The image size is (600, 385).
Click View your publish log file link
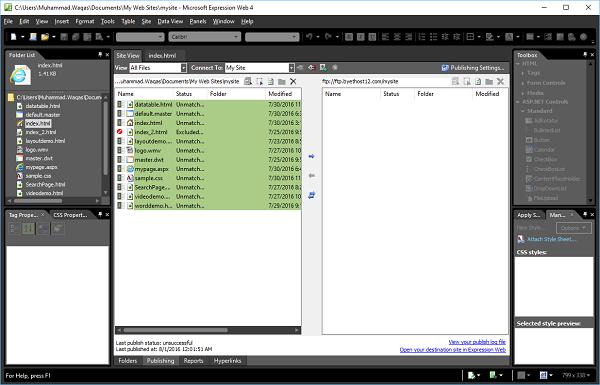pyautogui.click(x=477, y=342)
